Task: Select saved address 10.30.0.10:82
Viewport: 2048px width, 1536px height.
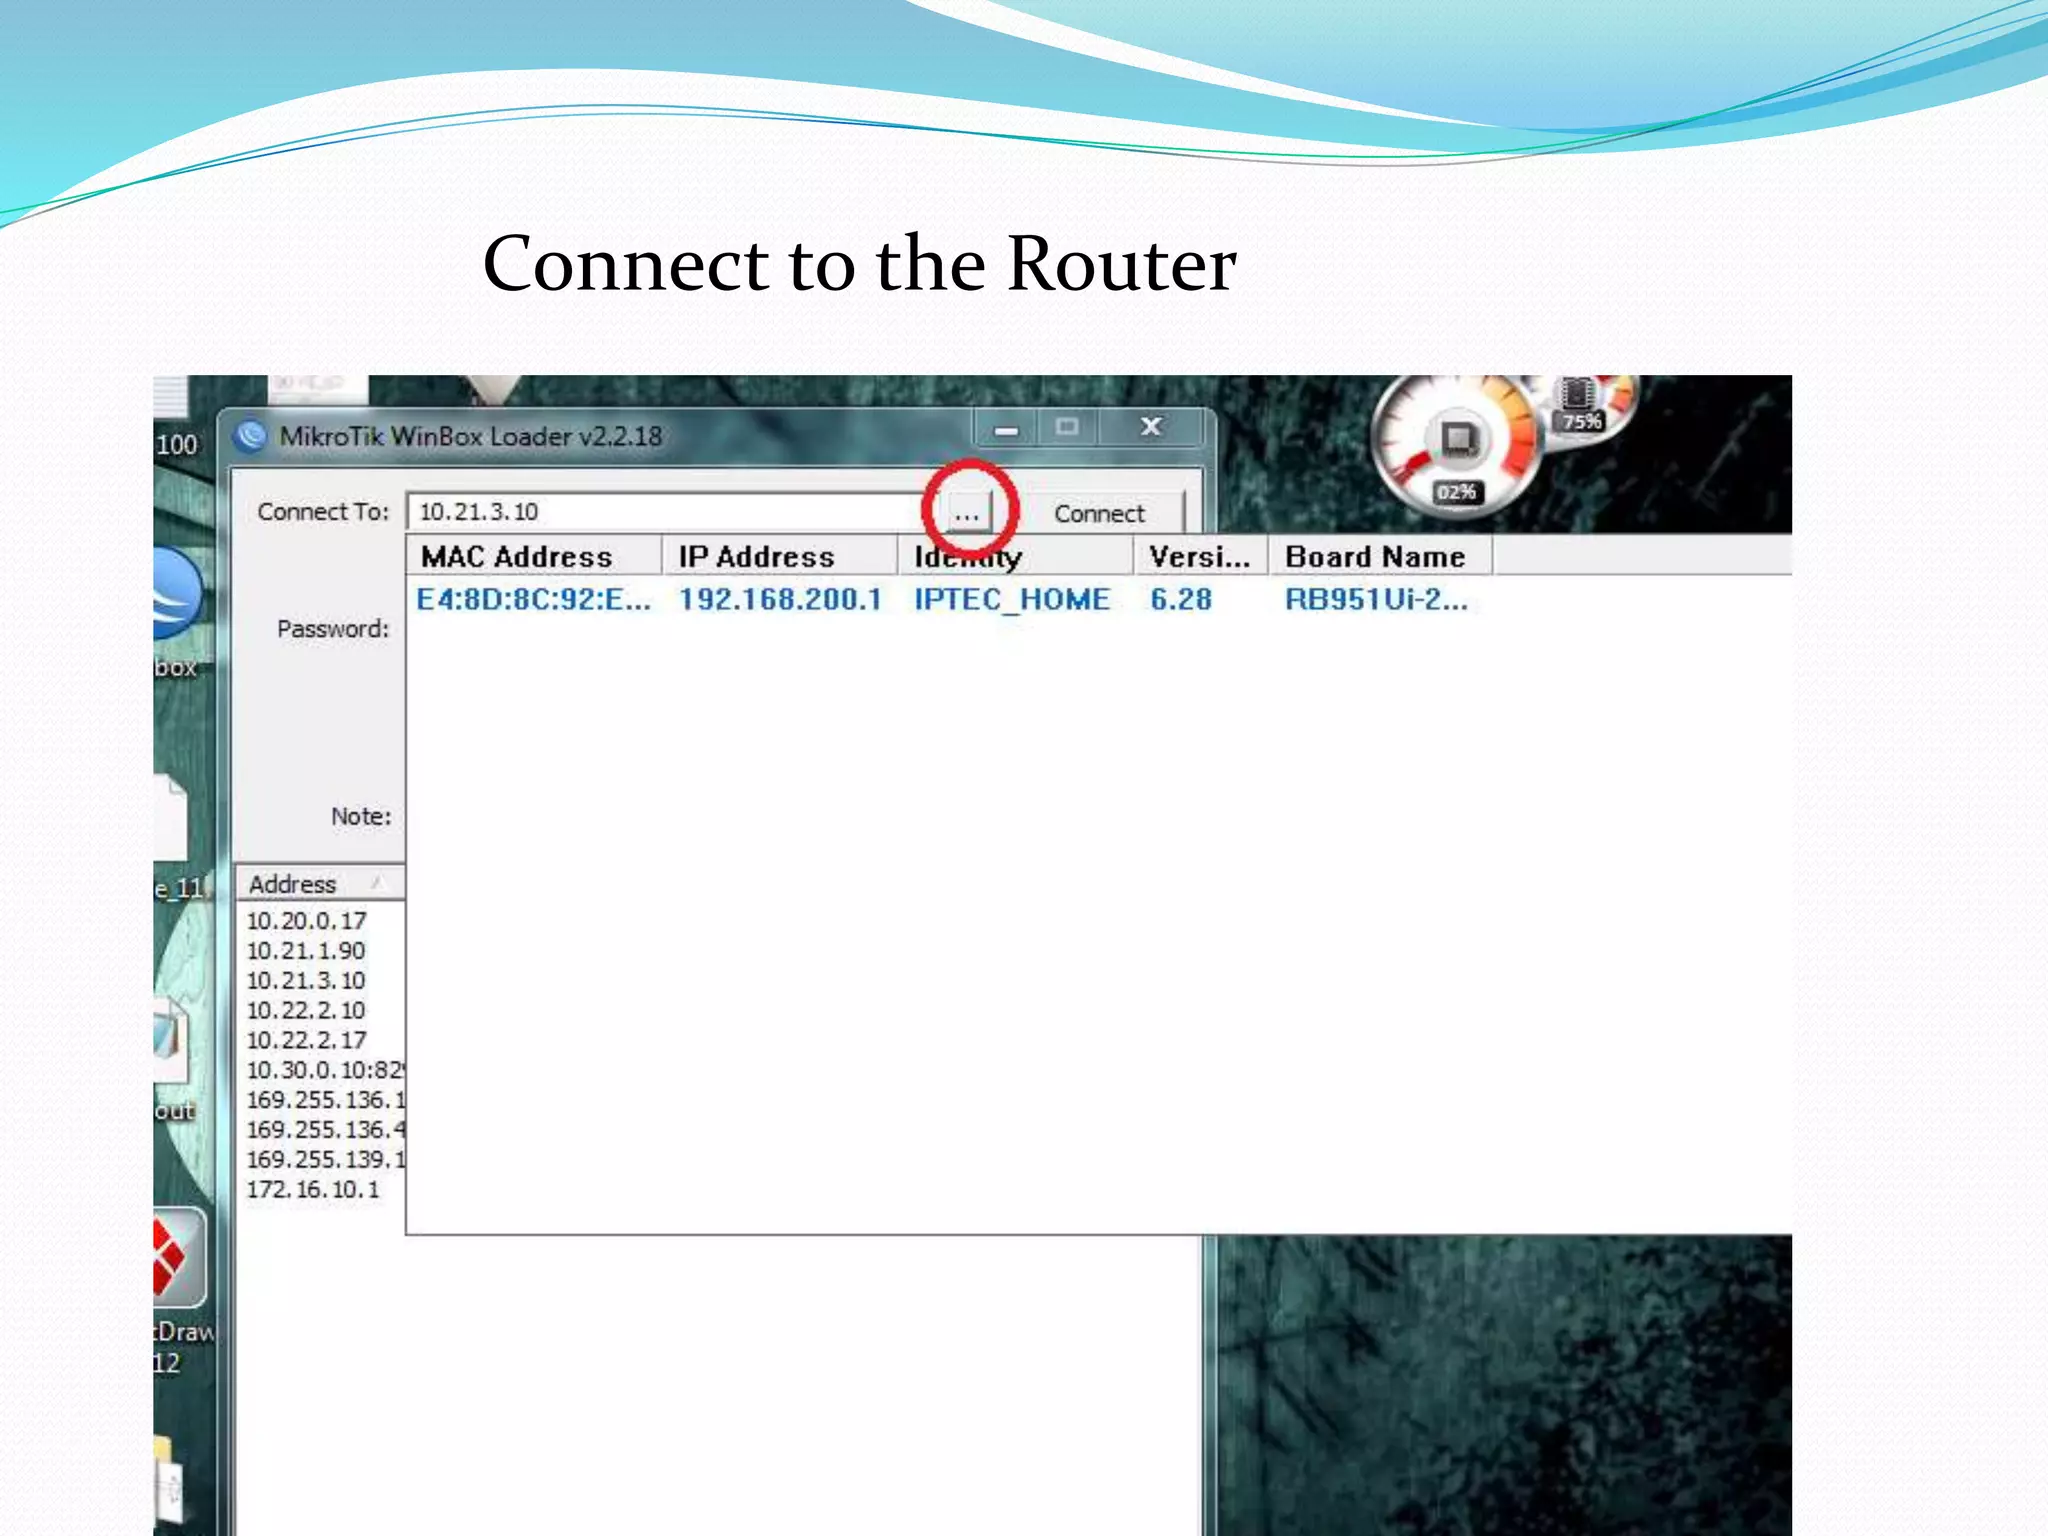Action: (x=324, y=1070)
